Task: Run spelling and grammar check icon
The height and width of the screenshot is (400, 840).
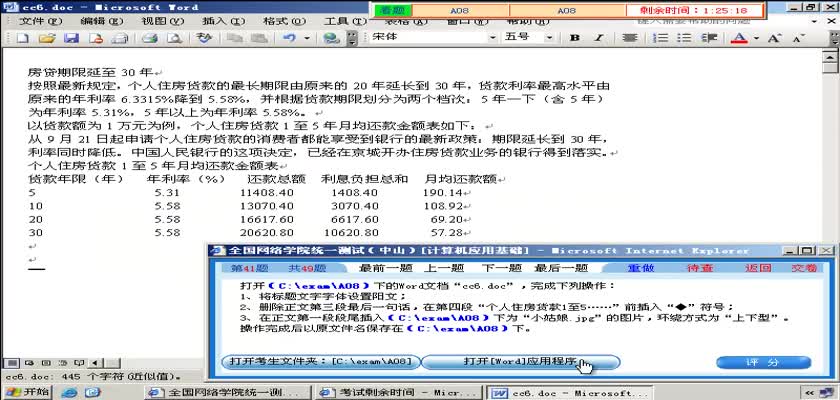Action: pyautogui.click(x=204, y=38)
